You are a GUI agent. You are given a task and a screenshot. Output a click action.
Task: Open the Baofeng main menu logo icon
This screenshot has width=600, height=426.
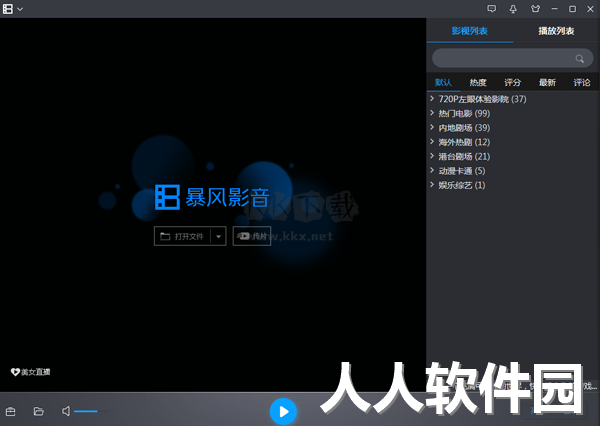click(x=8, y=9)
